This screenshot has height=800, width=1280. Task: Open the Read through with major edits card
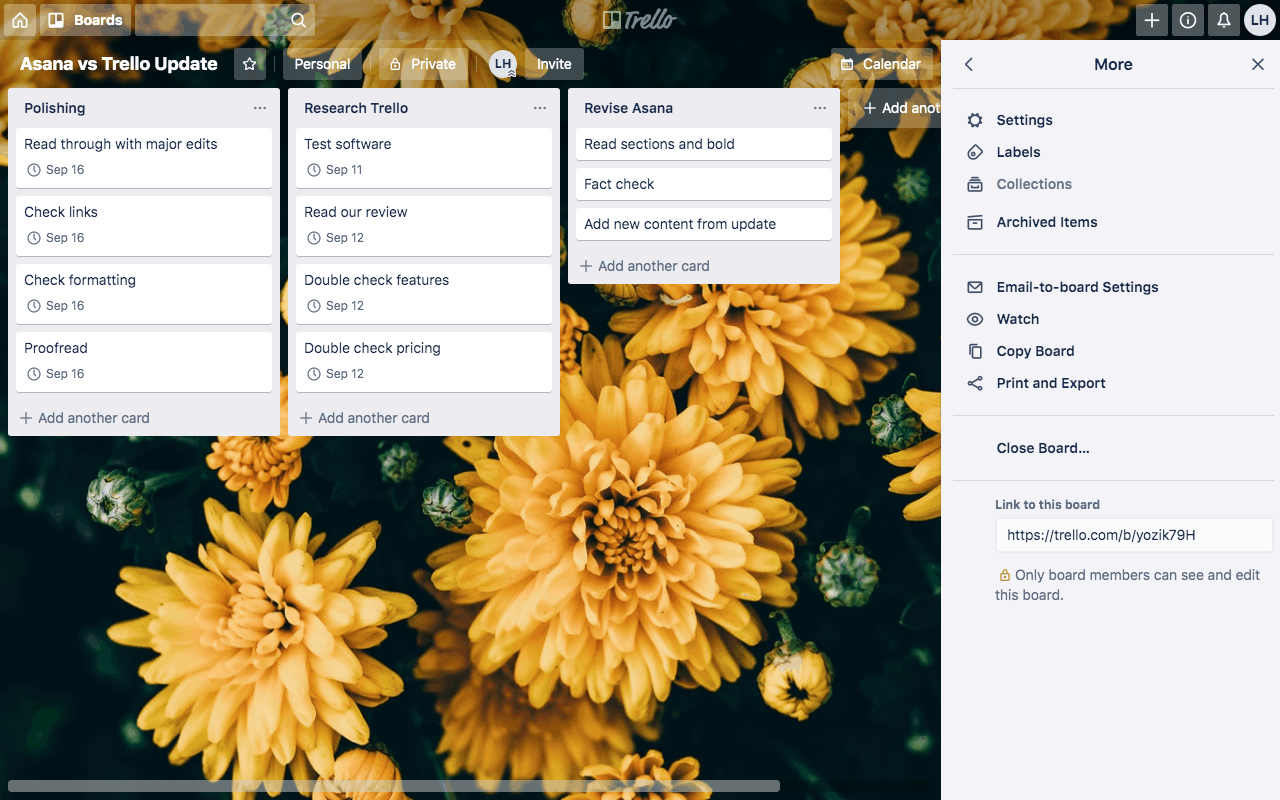tap(144, 157)
